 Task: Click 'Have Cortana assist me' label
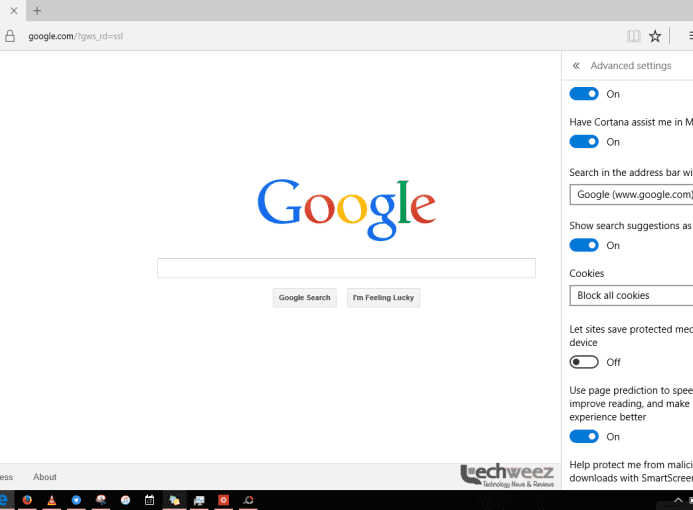631,122
